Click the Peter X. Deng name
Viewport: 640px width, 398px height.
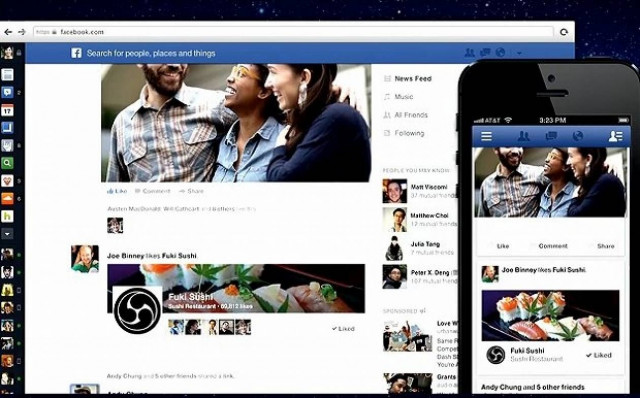coord(430,272)
